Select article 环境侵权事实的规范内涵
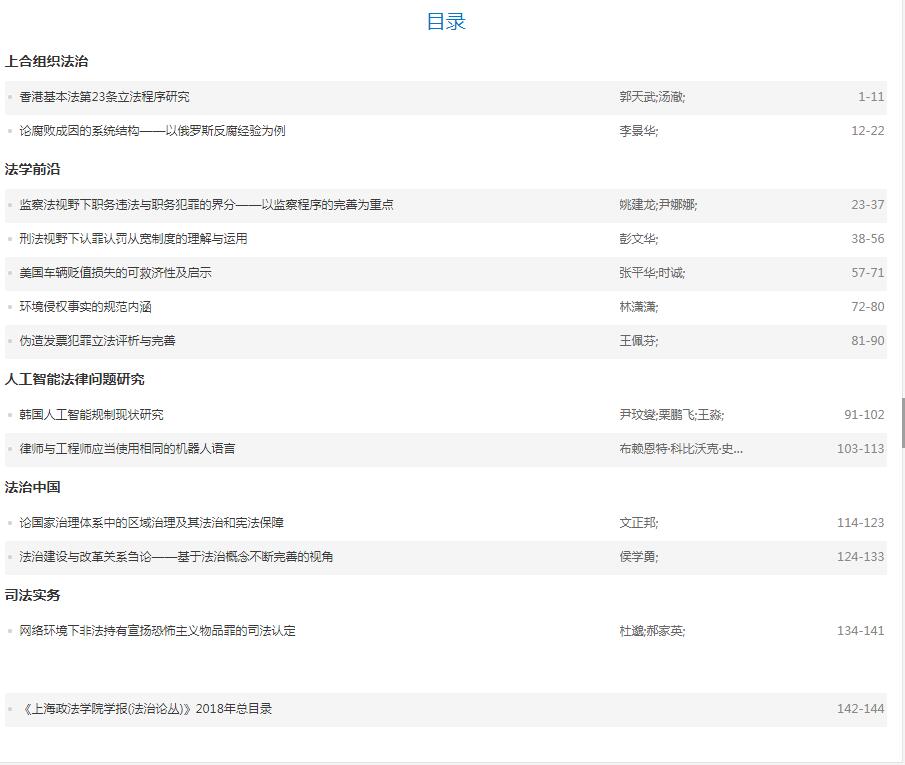 pyautogui.click(x=85, y=307)
